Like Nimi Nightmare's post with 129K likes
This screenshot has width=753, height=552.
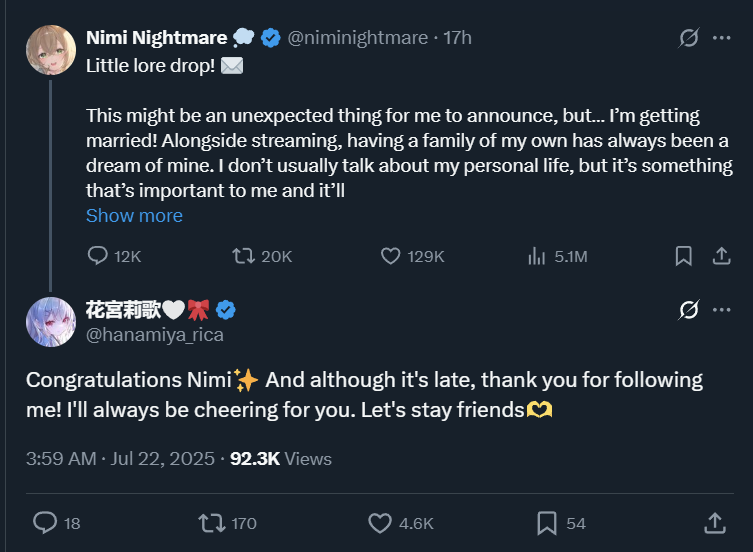click(391, 256)
